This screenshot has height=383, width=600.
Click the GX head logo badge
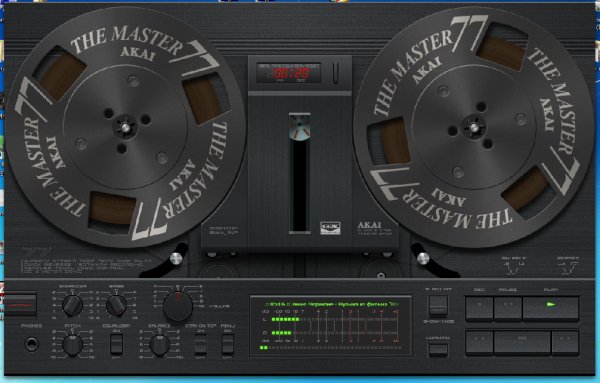click(330, 227)
